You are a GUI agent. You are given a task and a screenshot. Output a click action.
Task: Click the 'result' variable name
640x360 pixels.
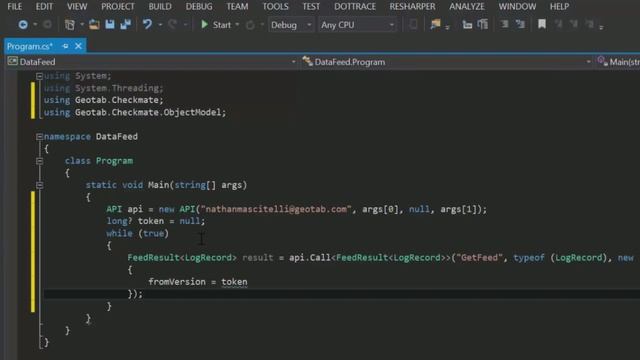pos(258,258)
